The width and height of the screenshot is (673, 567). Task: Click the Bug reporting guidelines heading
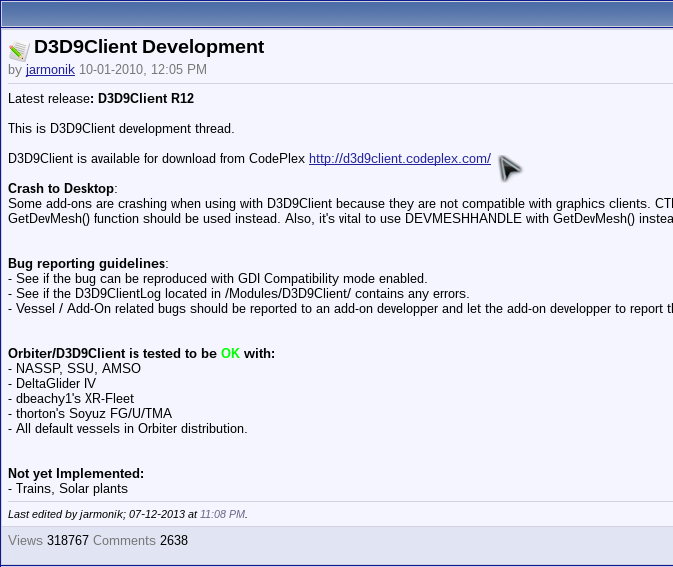click(87, 263)
